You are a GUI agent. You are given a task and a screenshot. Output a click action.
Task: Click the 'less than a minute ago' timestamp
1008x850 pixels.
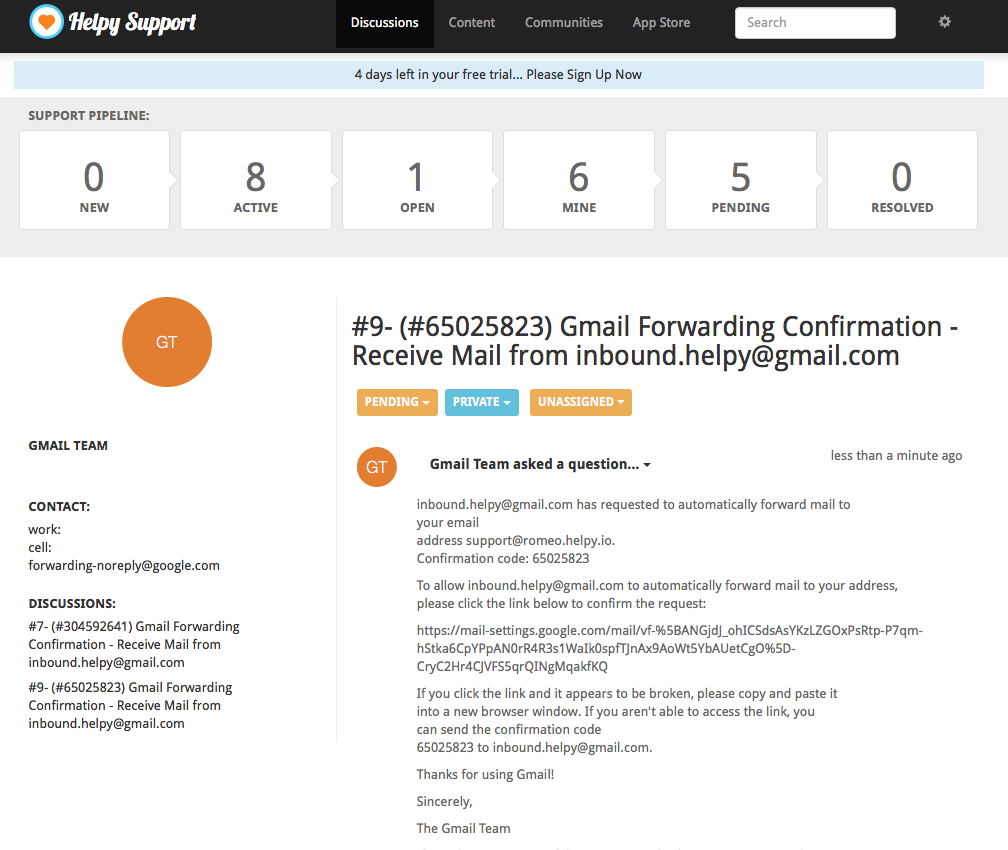896,455
